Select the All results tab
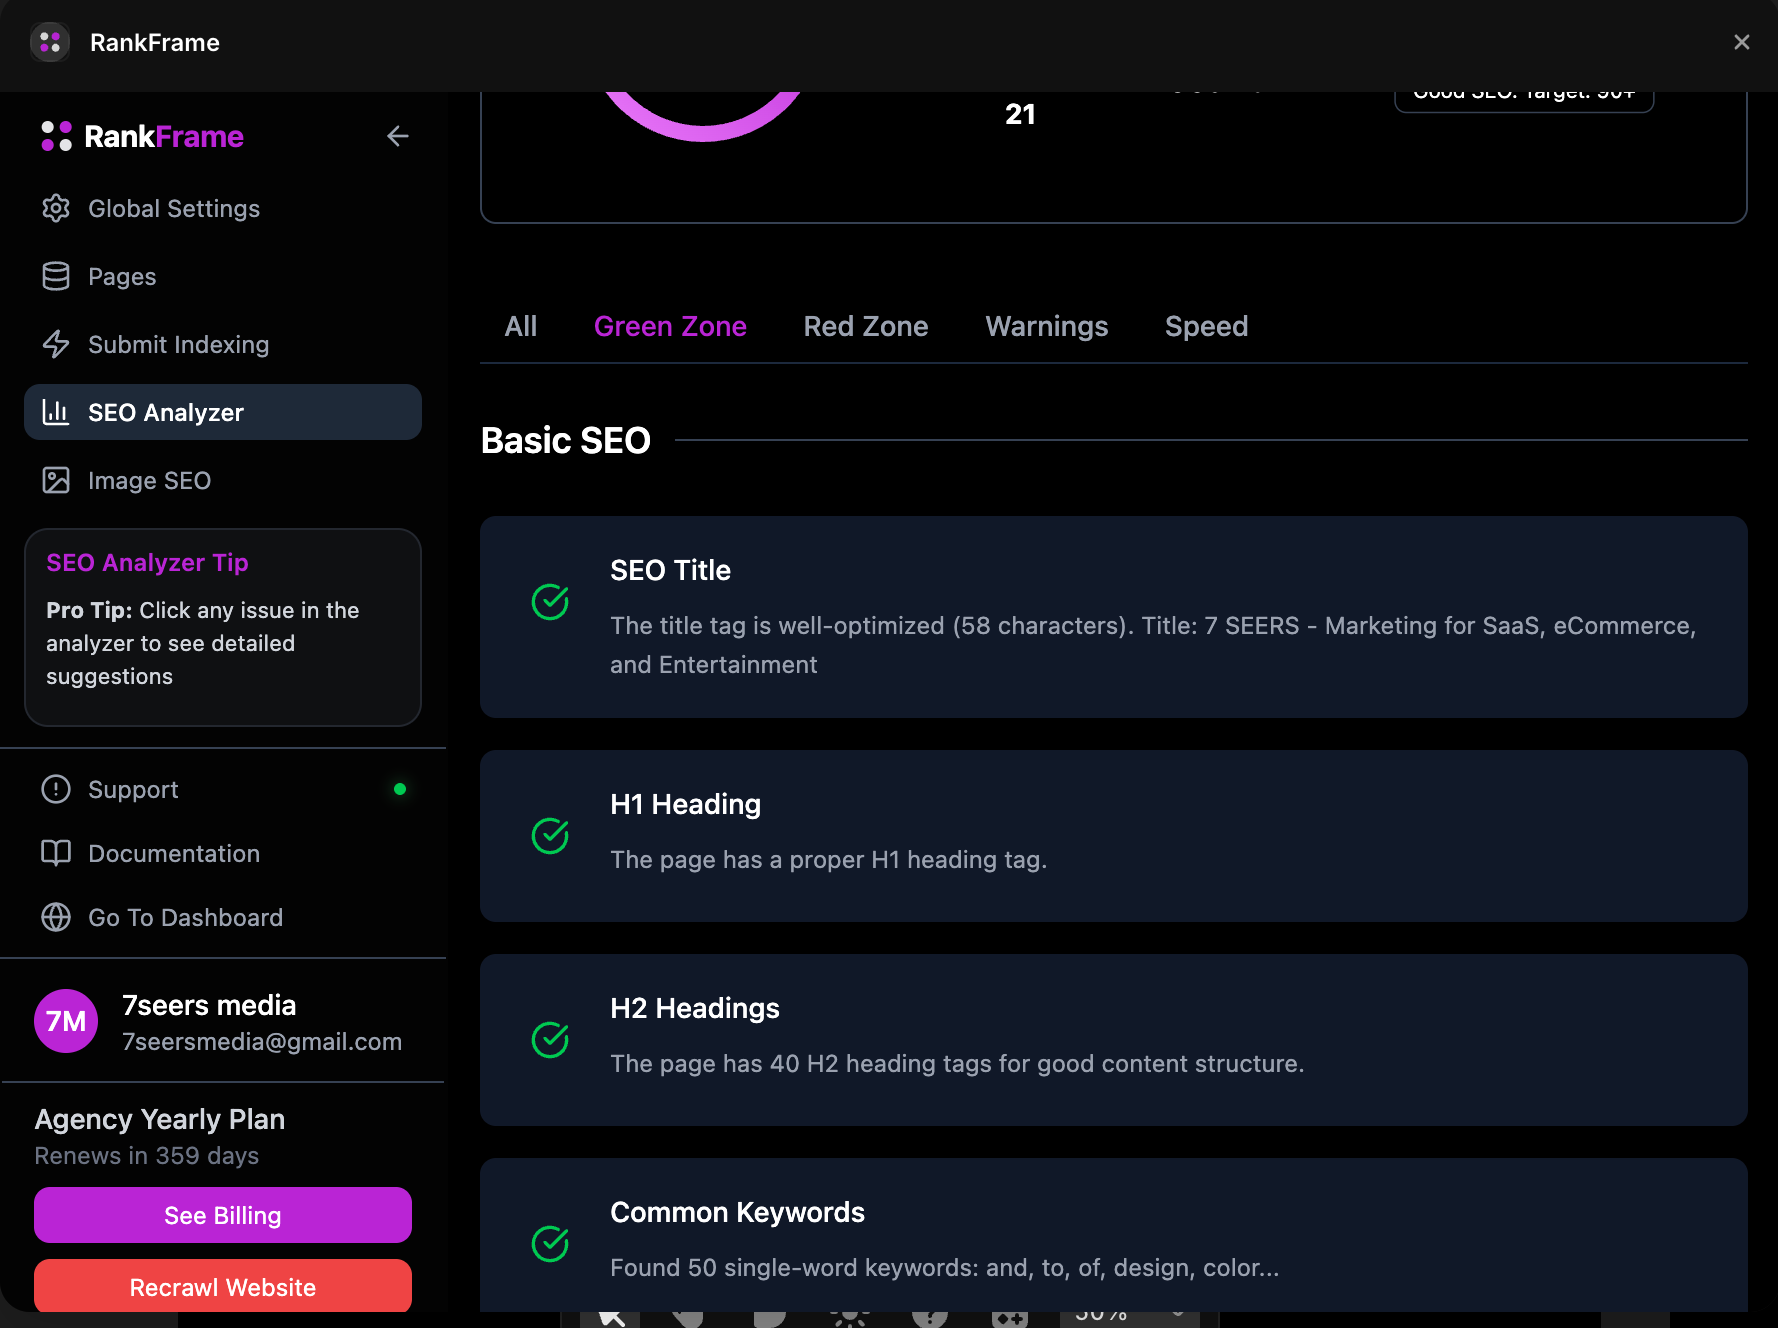1778x1328 pixels. (x=520, y=326)
